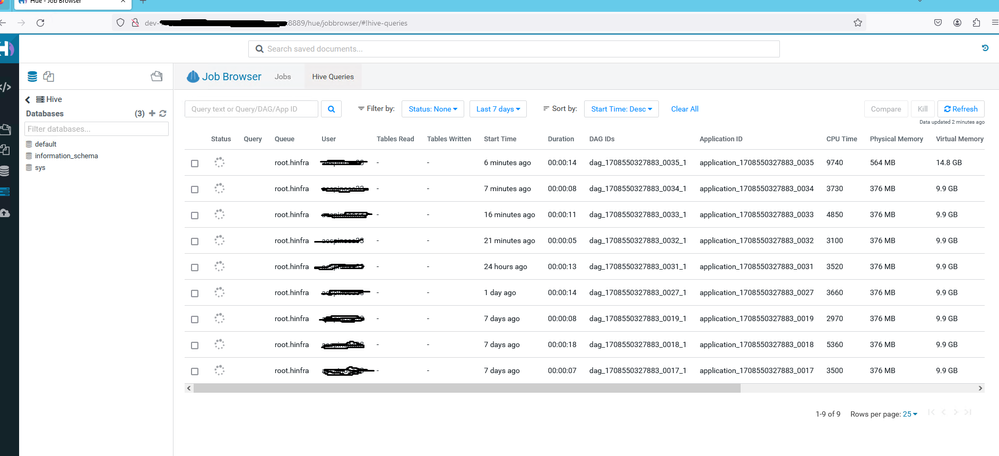Screen dimensions: 999x456
Task: Select the database sources icon in panel
Action: click(x=32, y=76)
